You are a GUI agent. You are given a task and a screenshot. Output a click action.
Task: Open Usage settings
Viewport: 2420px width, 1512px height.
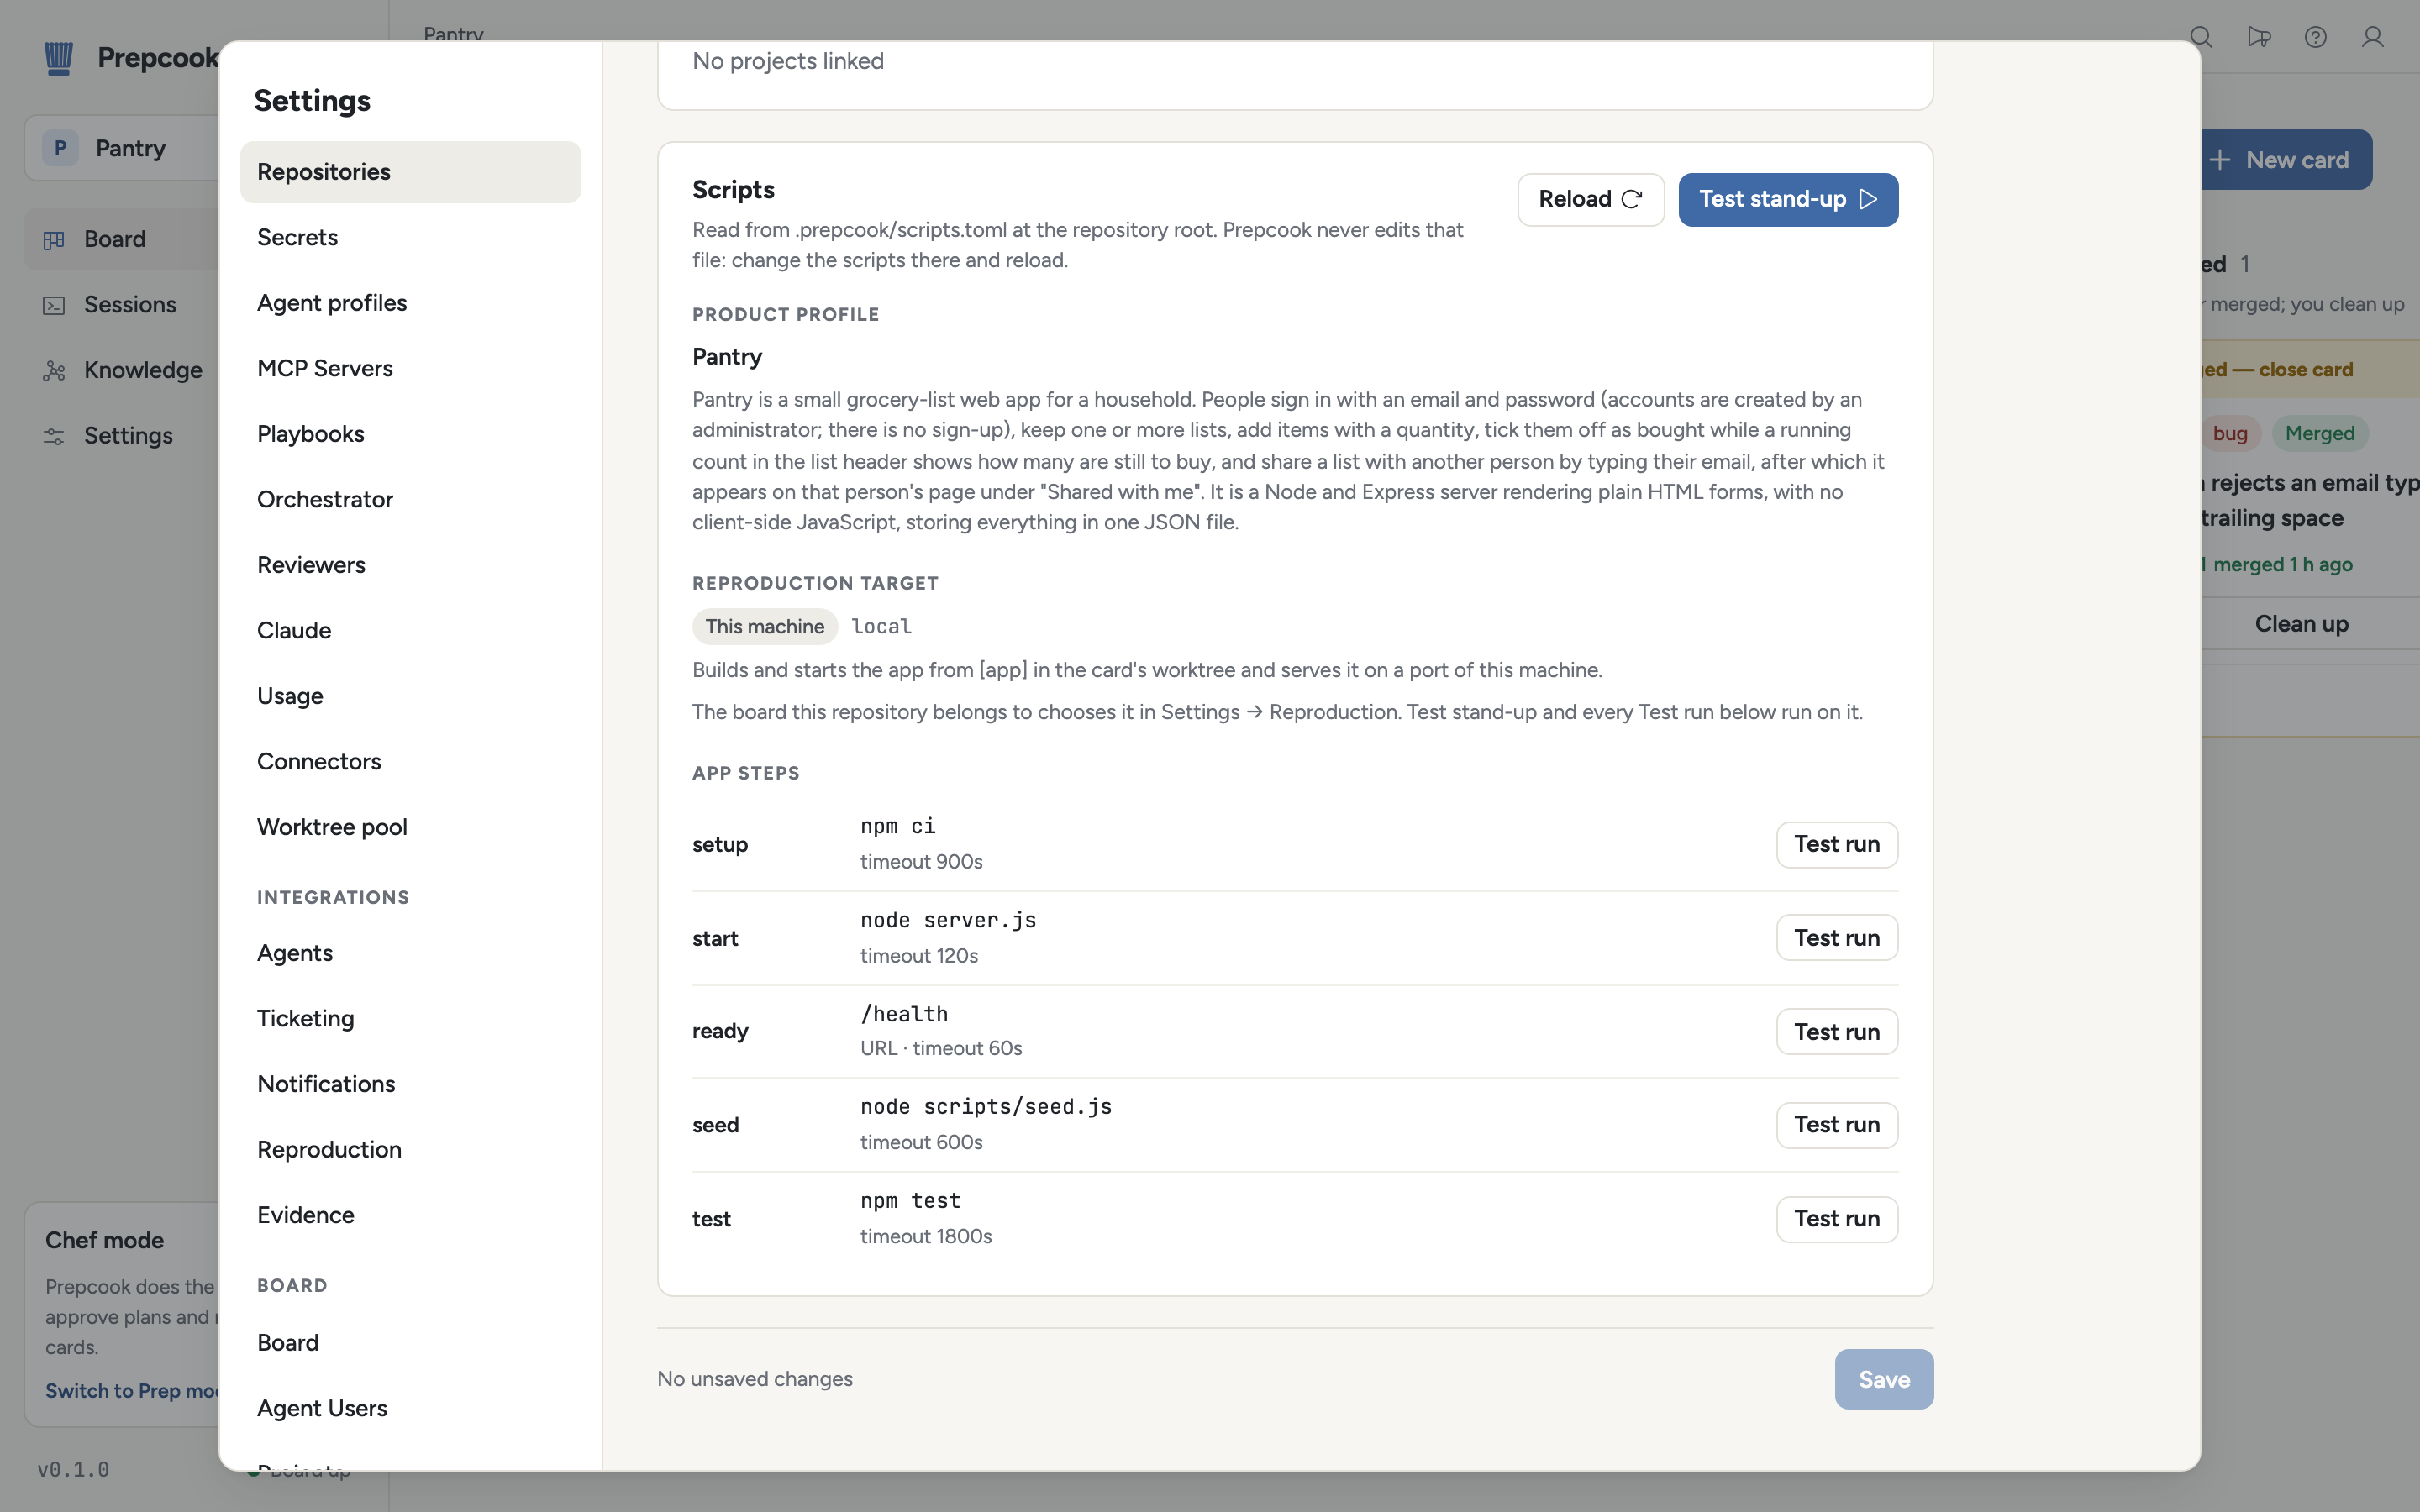410,696
